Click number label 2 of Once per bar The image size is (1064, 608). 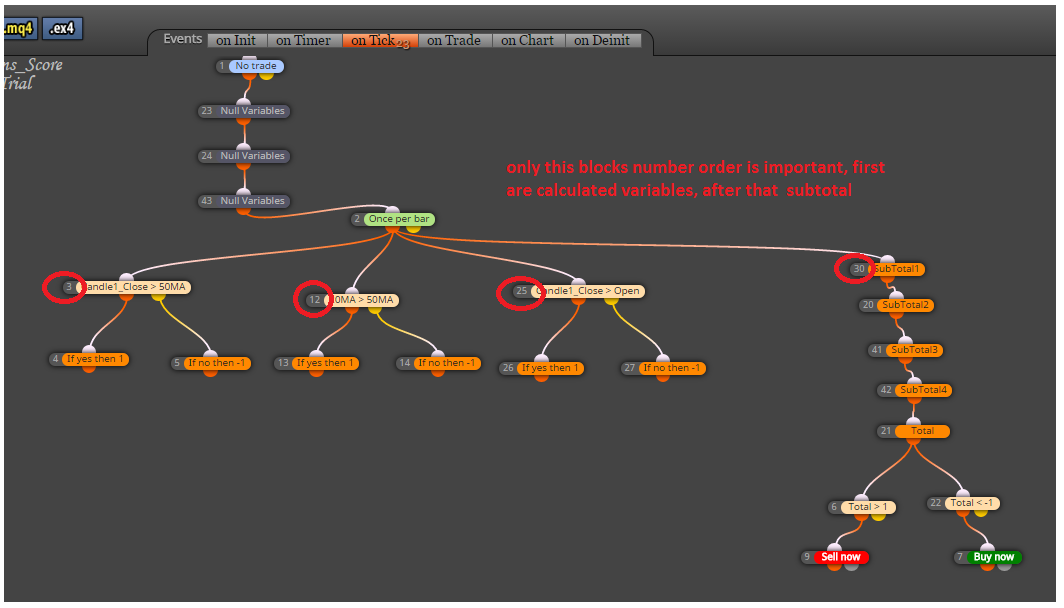click(x=357, y=219)
